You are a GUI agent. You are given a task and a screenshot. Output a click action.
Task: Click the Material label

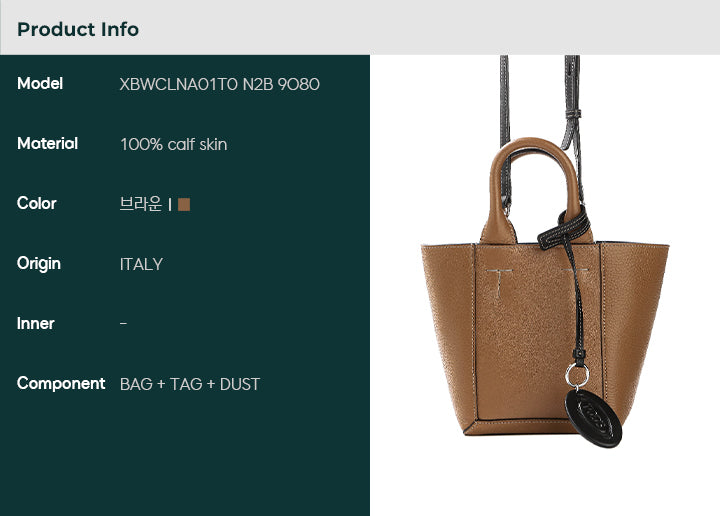[47, 144]
